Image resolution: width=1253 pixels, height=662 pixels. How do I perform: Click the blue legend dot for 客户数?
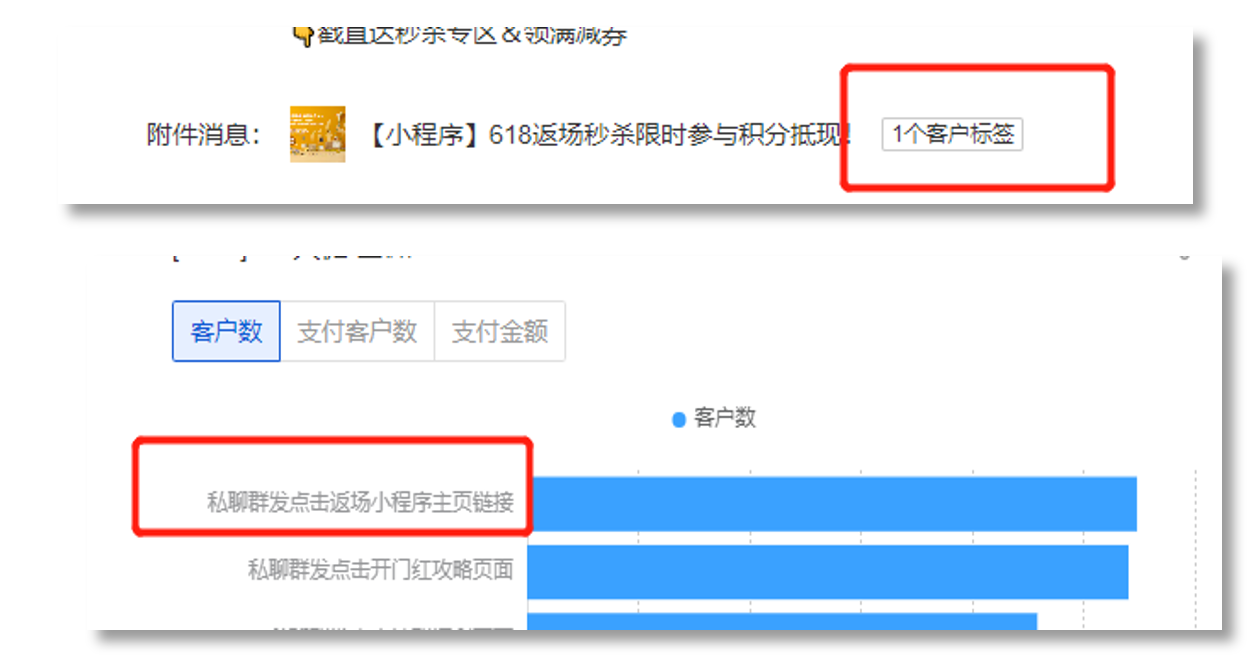click(x=679, y=419)
